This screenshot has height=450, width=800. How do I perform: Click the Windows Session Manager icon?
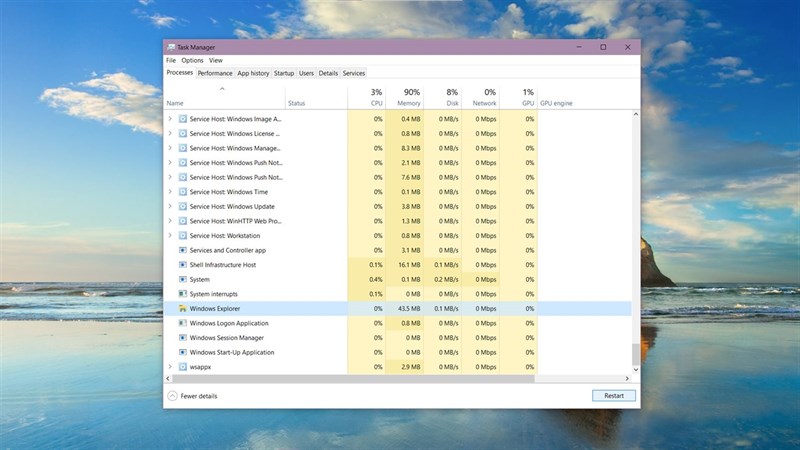(182, 338)
